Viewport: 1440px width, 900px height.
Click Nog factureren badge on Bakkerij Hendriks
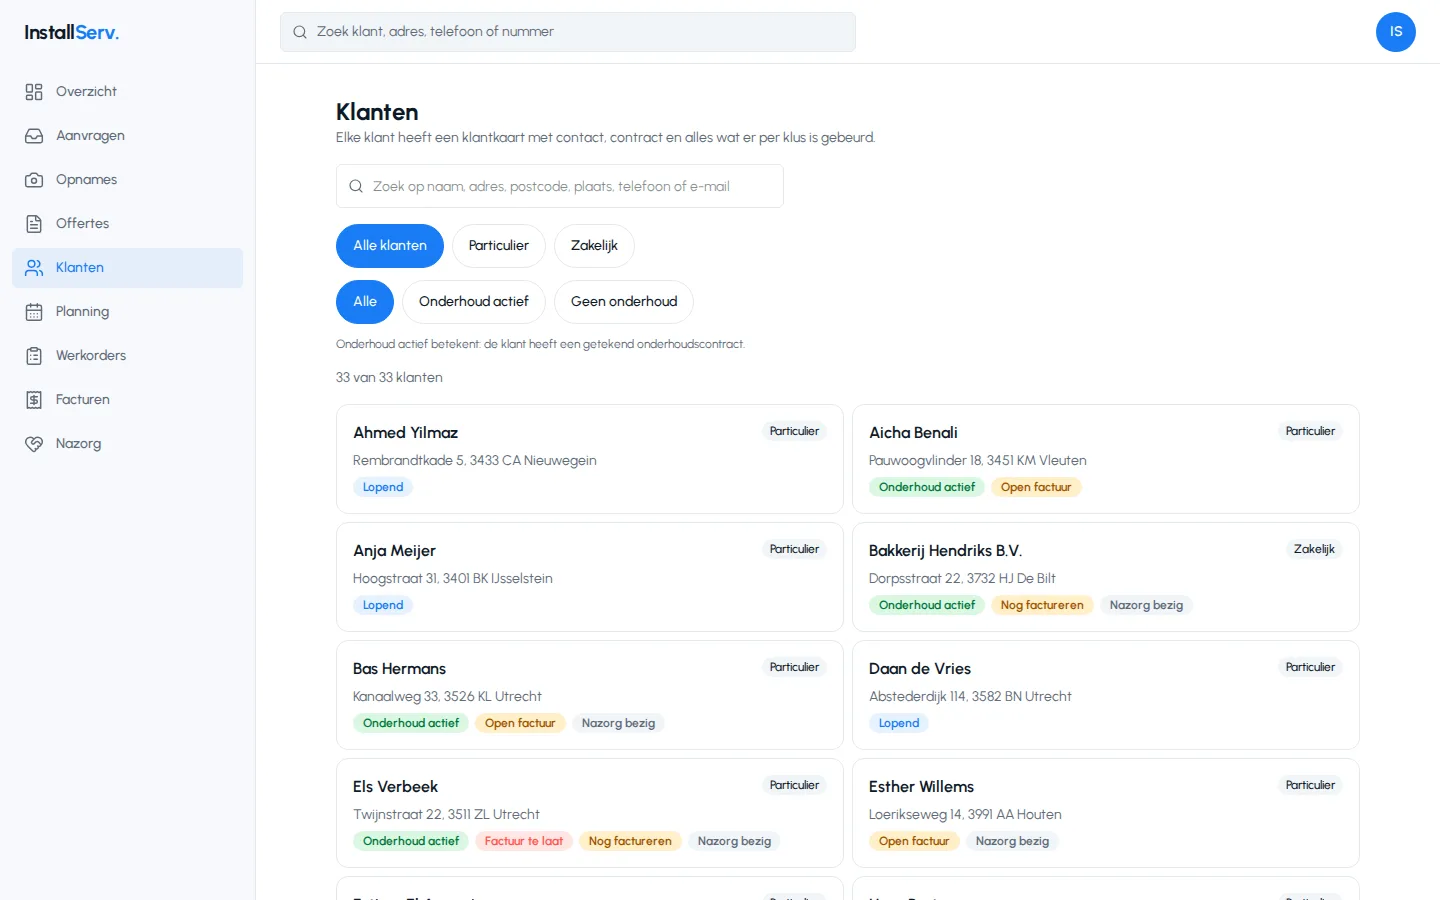pos(1042,605)
